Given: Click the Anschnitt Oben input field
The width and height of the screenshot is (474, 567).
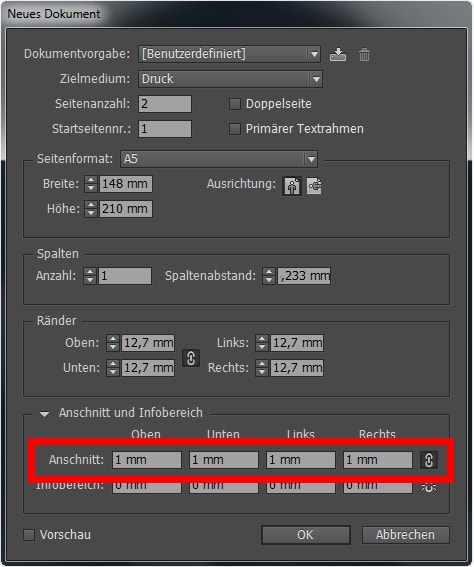Looking at the screenshot, I should [x=146, y=460].
